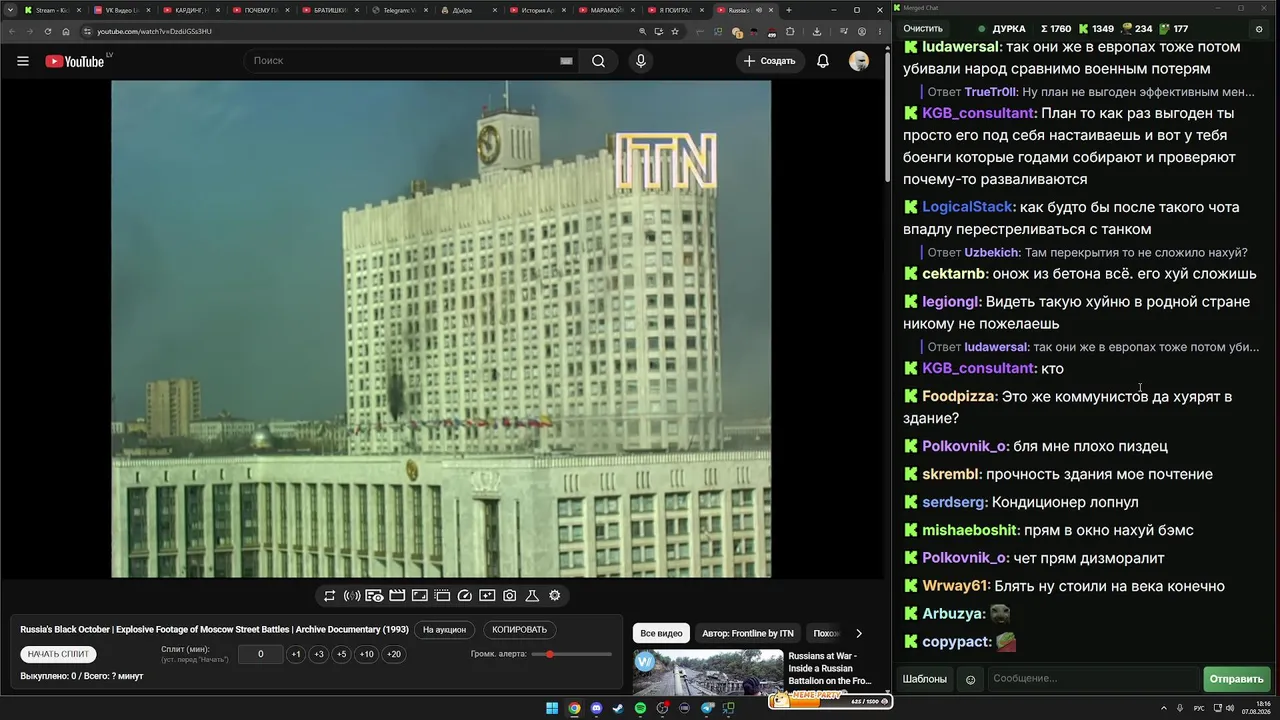Click the clapperboard icon in player toolbar
The width and height of the screenshot is (1280, 720).
397,596
